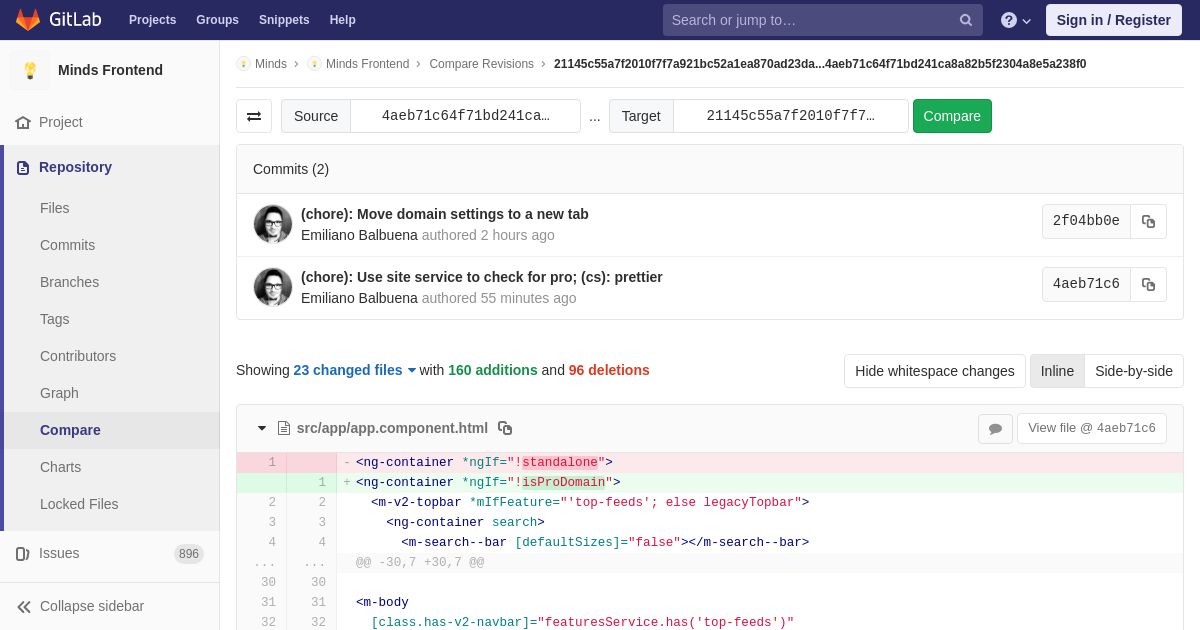This screenshot has width=1200, height=630.
Task: Expand the 23 changed files dropdown
Action: point(355,370)
